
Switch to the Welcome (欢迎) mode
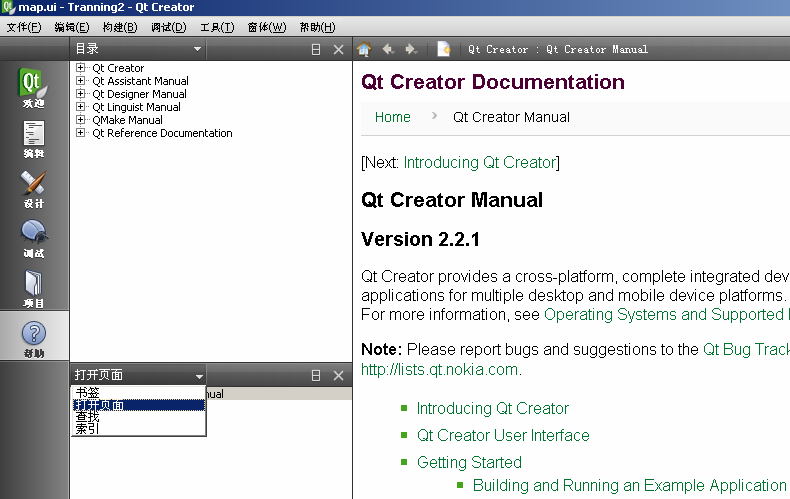point(34,87)
